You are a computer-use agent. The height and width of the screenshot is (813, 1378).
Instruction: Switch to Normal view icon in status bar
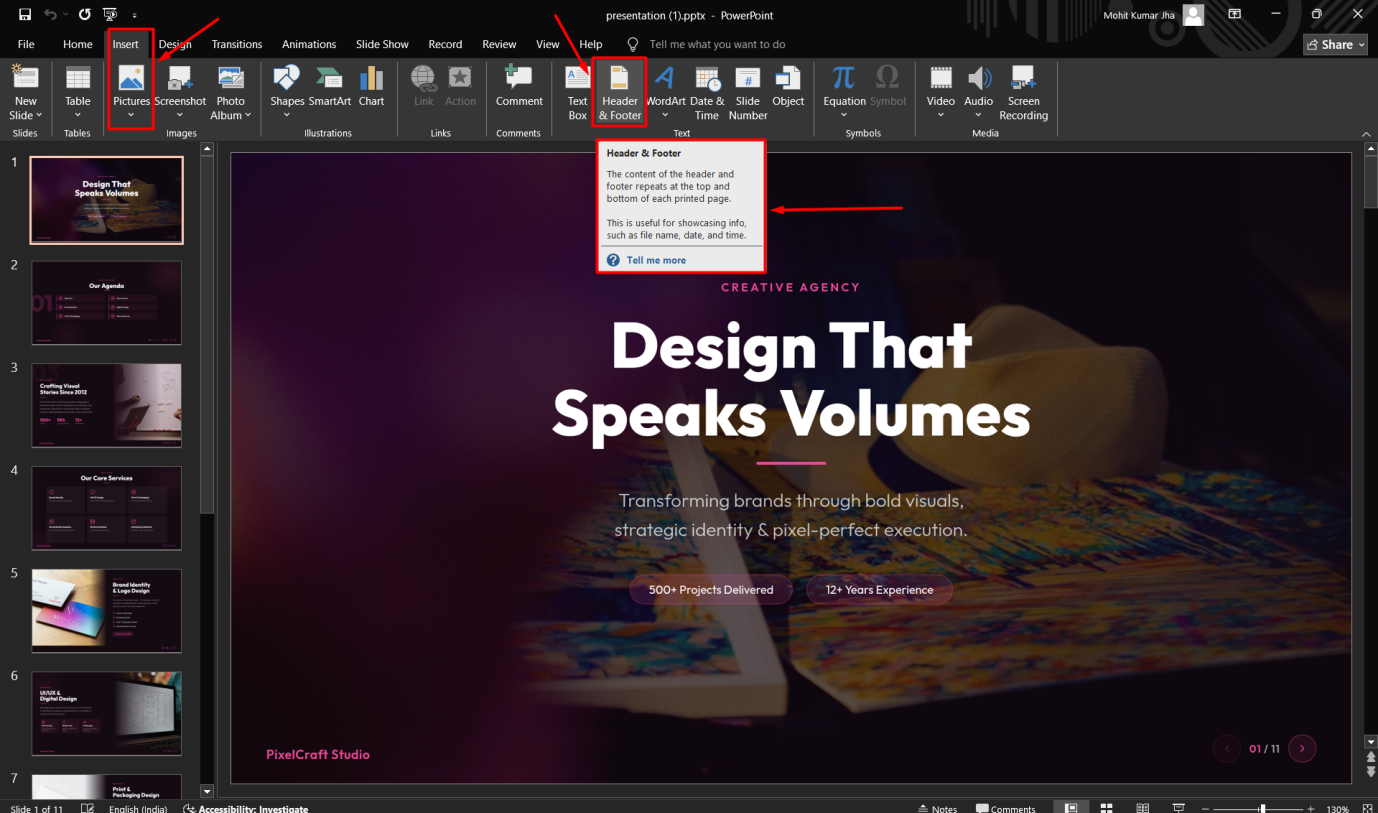1071,808
